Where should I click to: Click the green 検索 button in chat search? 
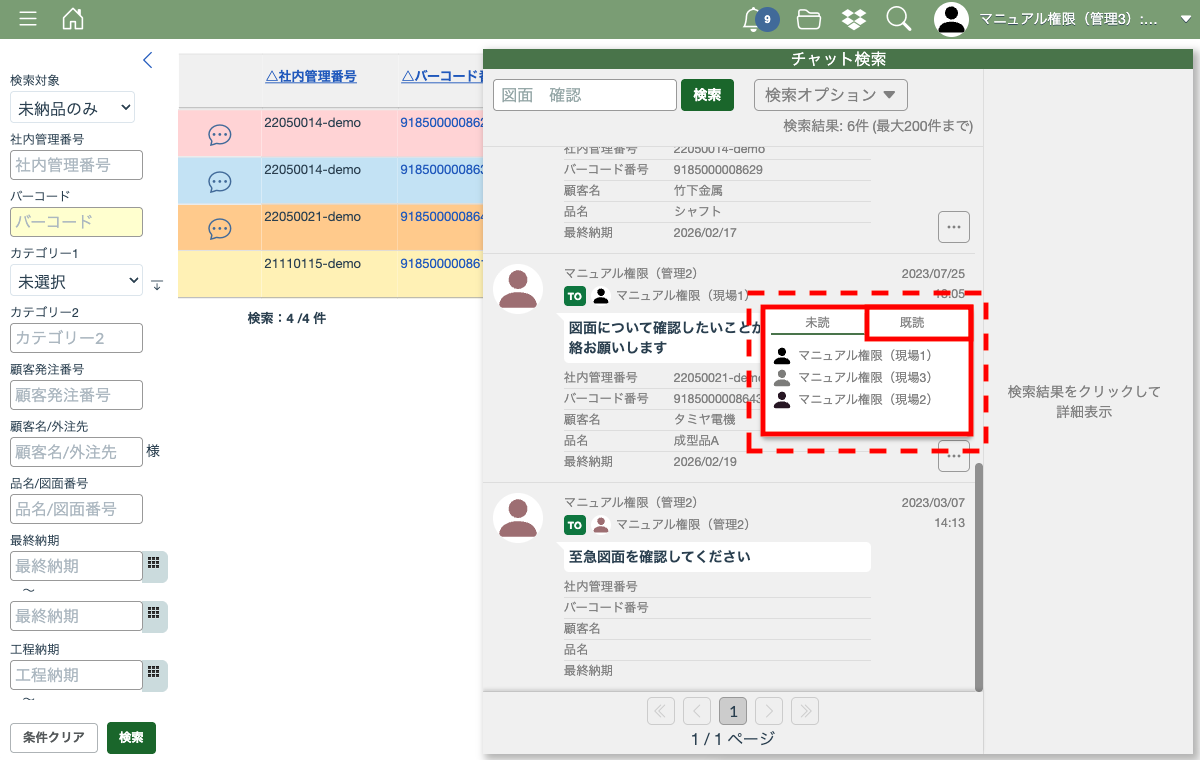[707, 95]
